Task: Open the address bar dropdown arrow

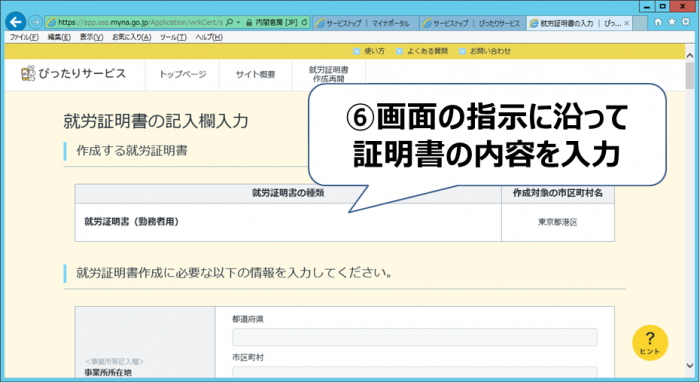Action: pyautogui.click(x=238, y=22)
